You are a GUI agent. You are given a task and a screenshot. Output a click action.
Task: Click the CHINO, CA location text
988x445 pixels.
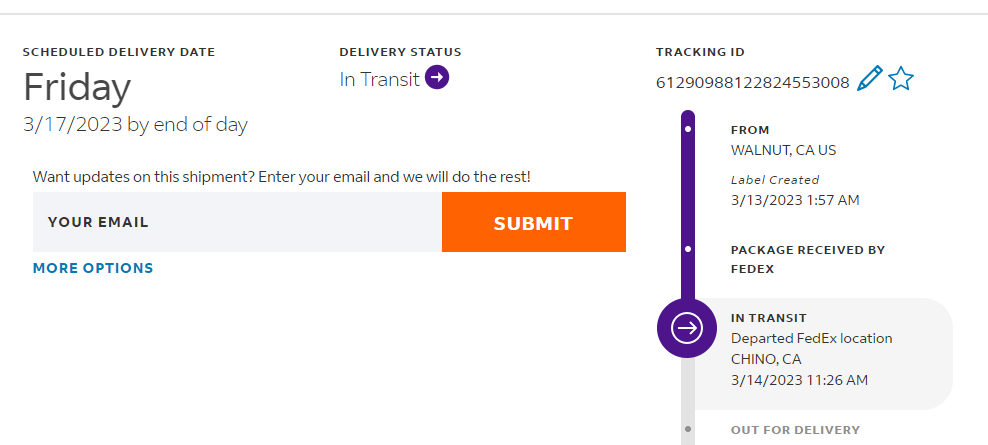coord(766,359)
